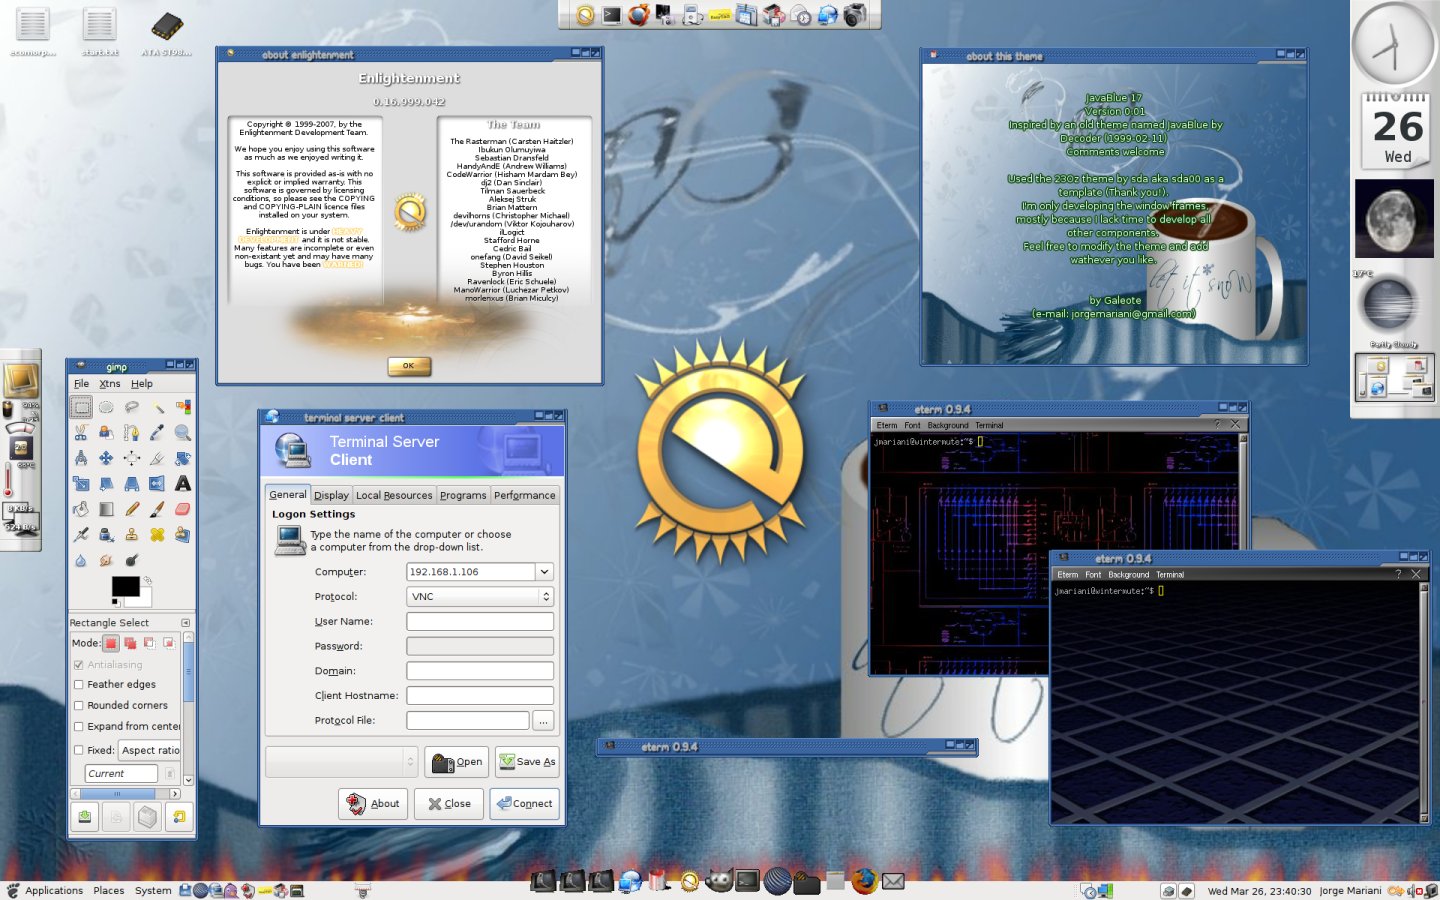Toggle the Fixed aspect ratio checkbox
This screenshot has width=1440, height=900.
pos(78,750)
